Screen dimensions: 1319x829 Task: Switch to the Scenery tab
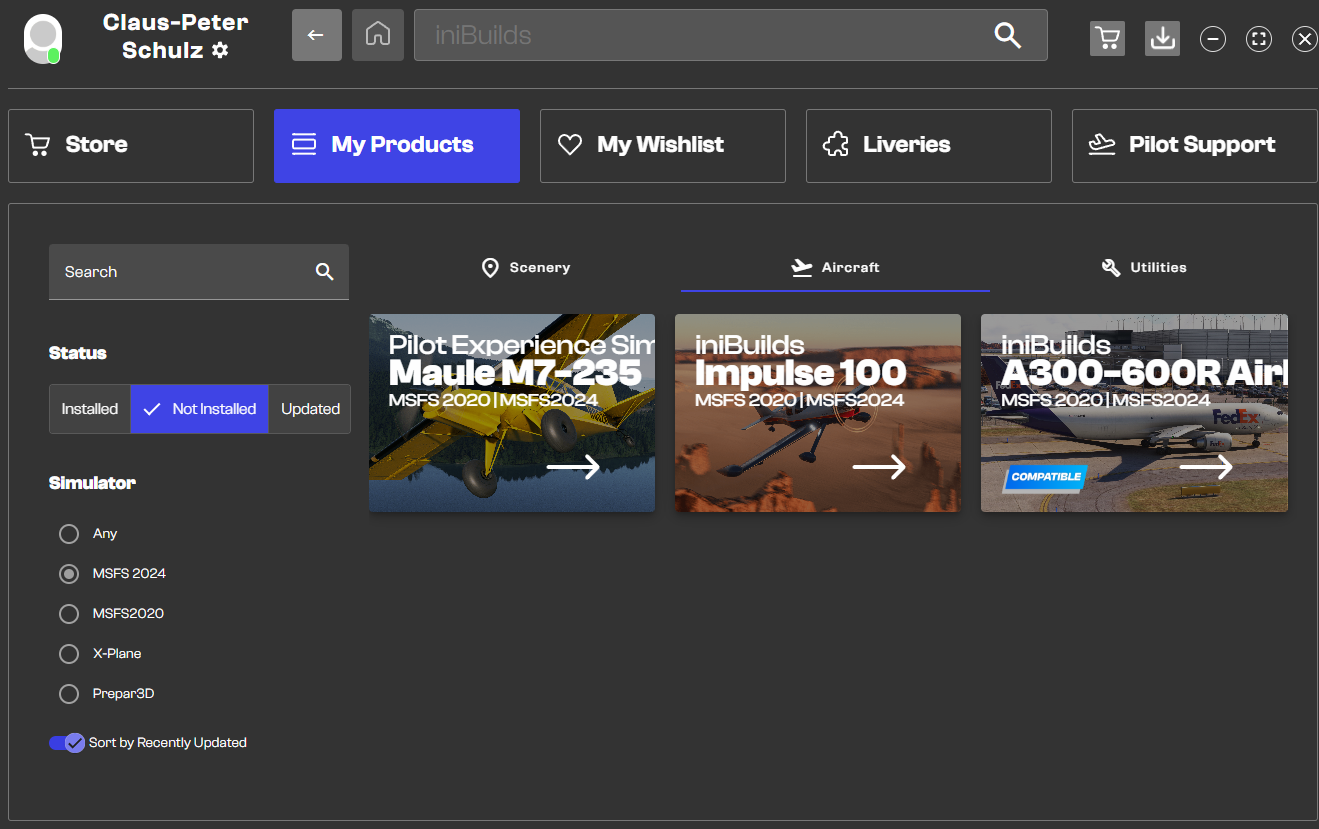526,268
